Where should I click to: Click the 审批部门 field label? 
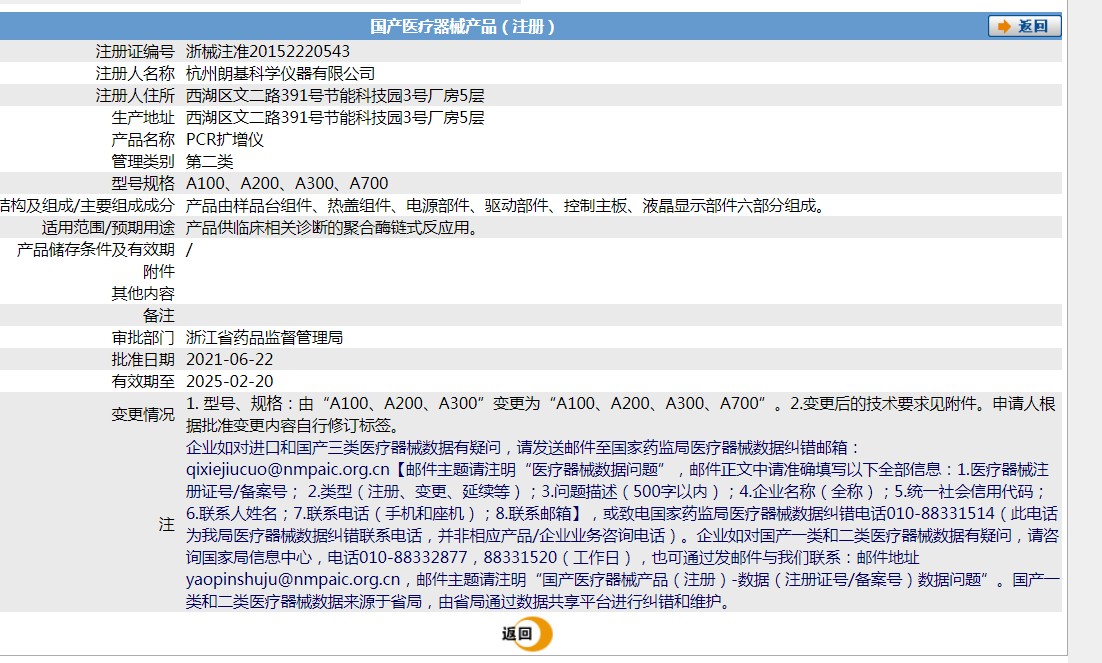pyautogui.click(x=143, y=337)
